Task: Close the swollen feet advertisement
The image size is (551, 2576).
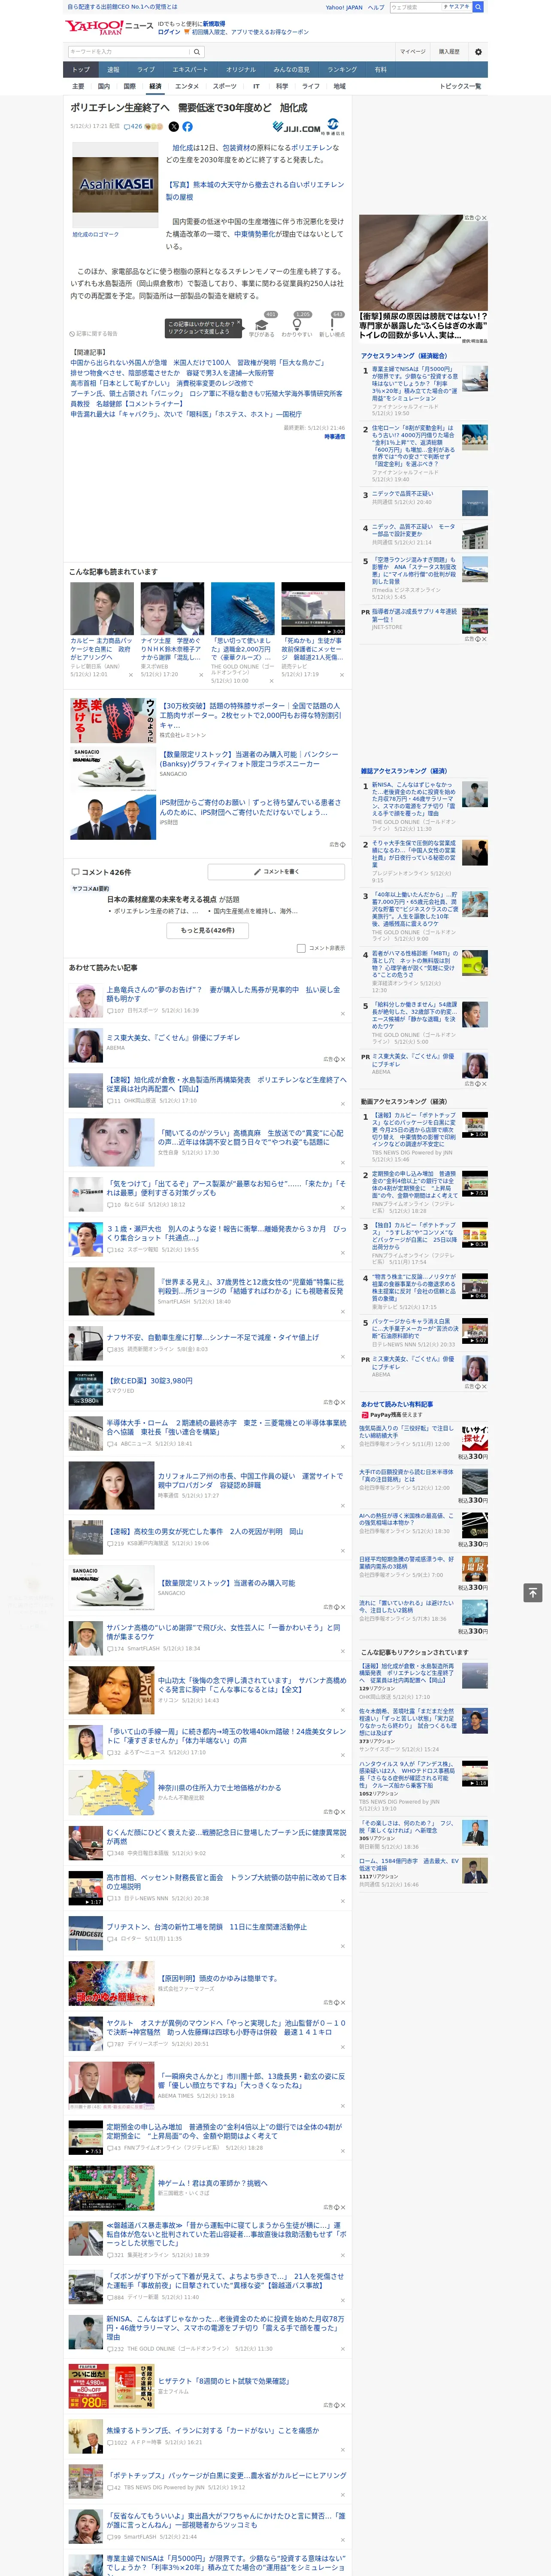Action: point(484,218)
